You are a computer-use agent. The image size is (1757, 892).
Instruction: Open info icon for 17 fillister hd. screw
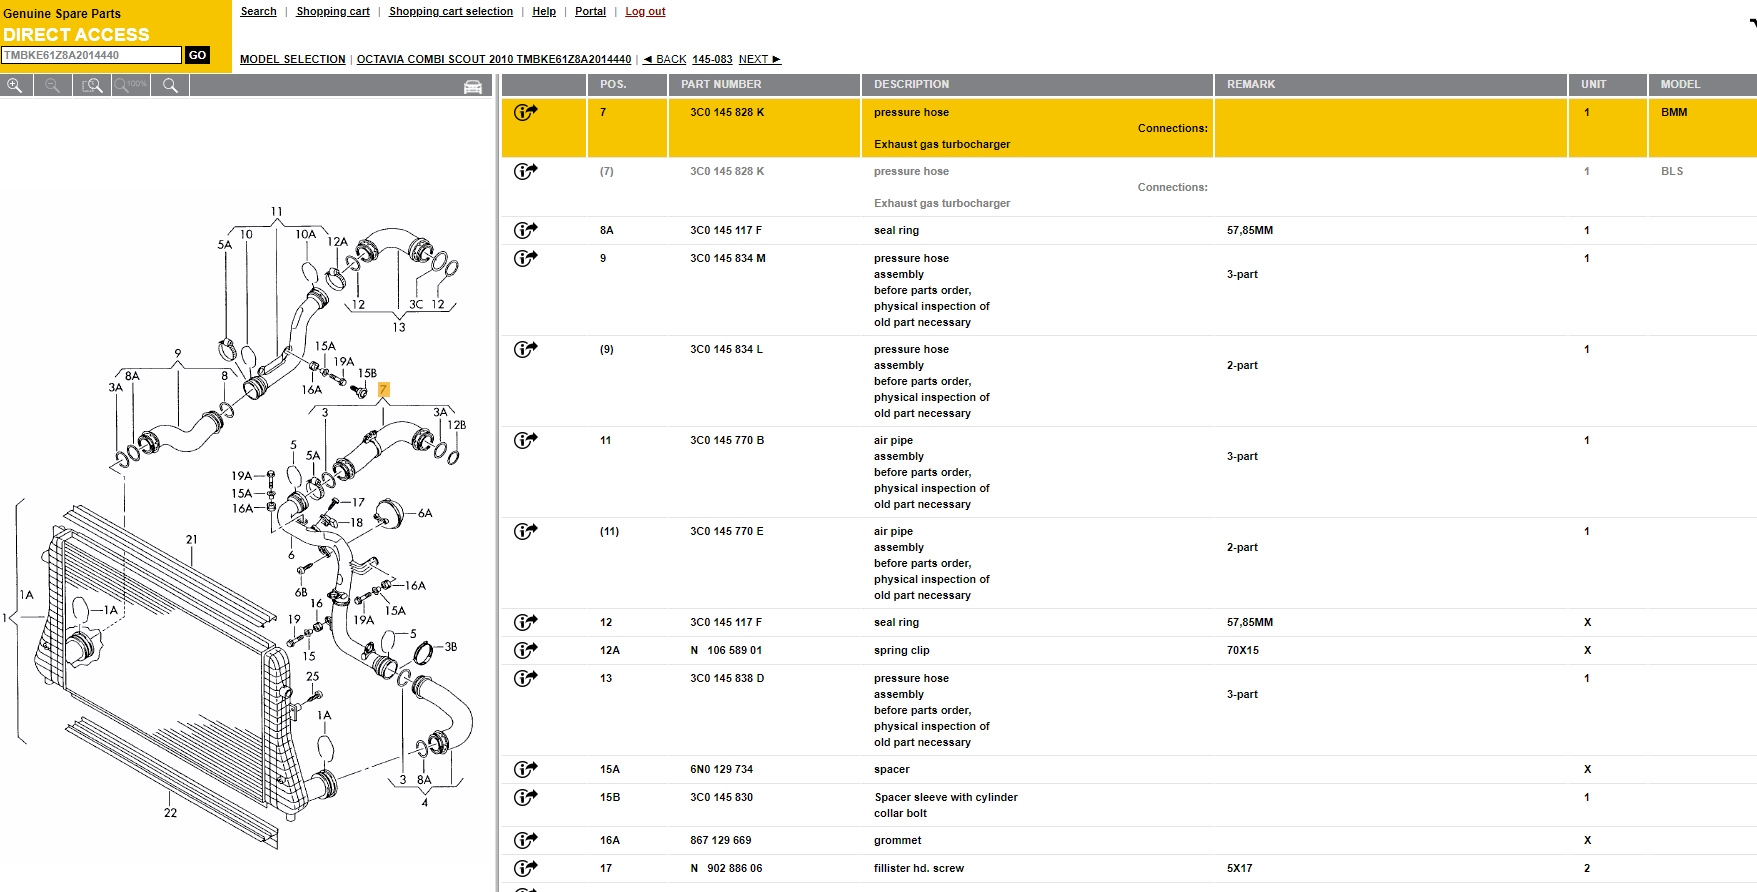click(x=525, y=868)
